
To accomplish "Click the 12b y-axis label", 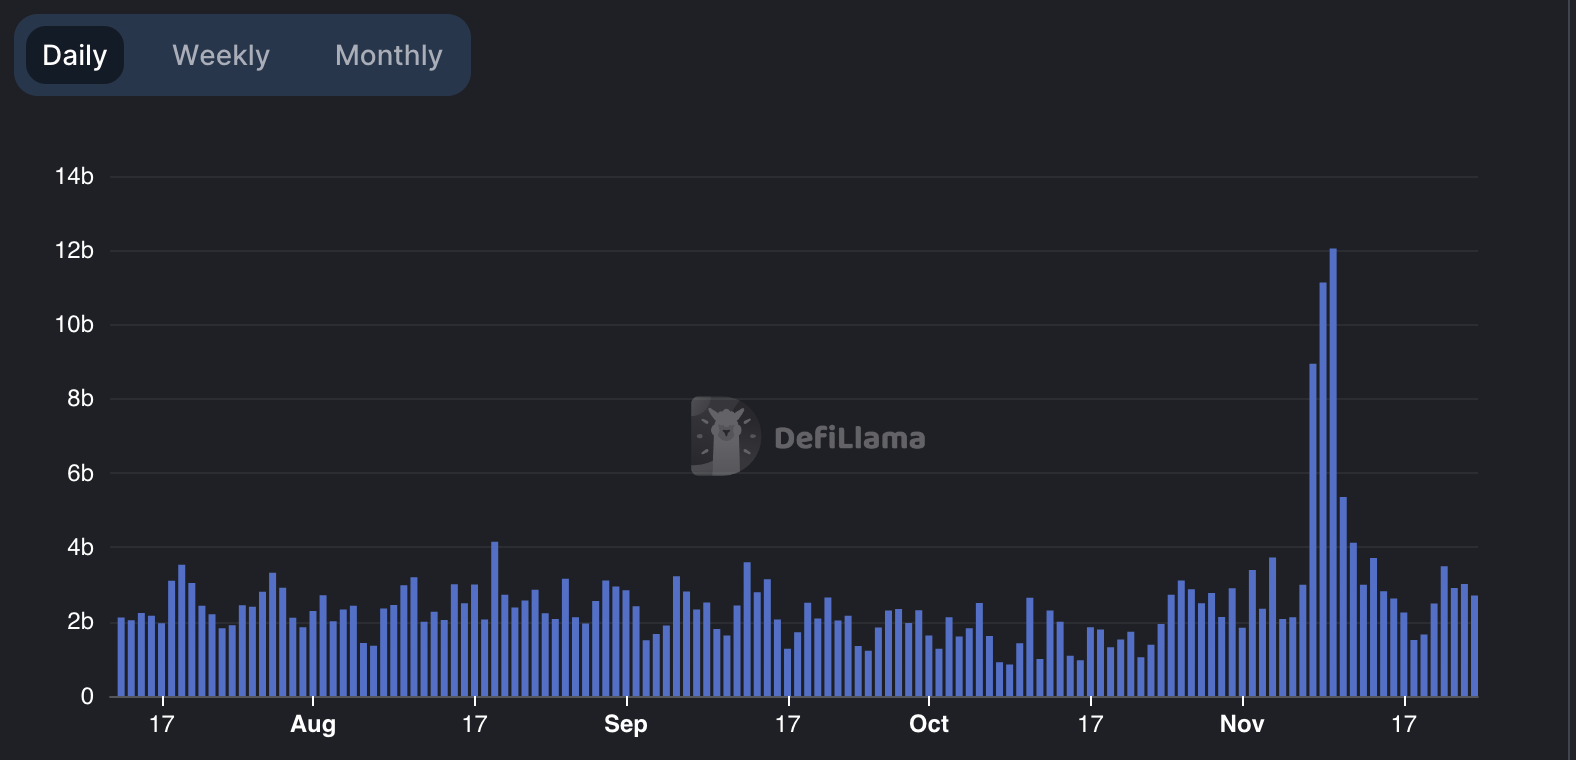I will coord(74,251).
